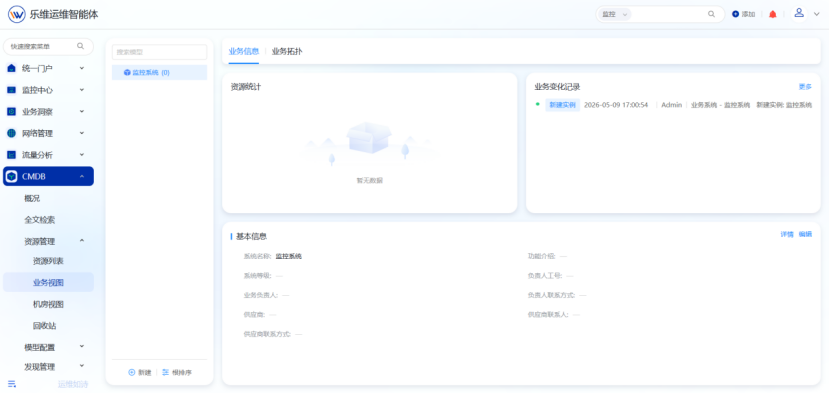Click the 新建 button below the model list
The width and height of the screenshot is (829, 393).
[x=140, y=372]
